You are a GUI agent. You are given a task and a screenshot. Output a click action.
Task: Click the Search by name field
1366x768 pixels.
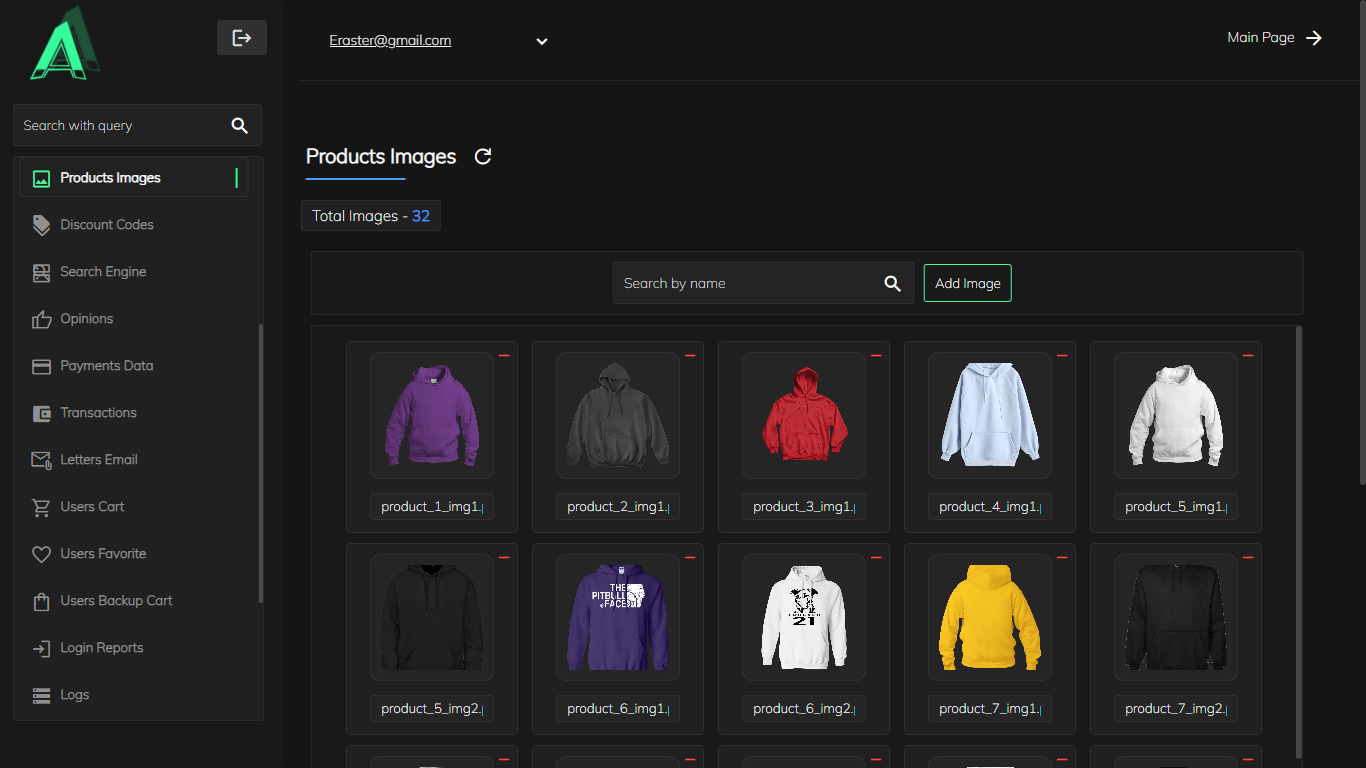coord(745,284)
